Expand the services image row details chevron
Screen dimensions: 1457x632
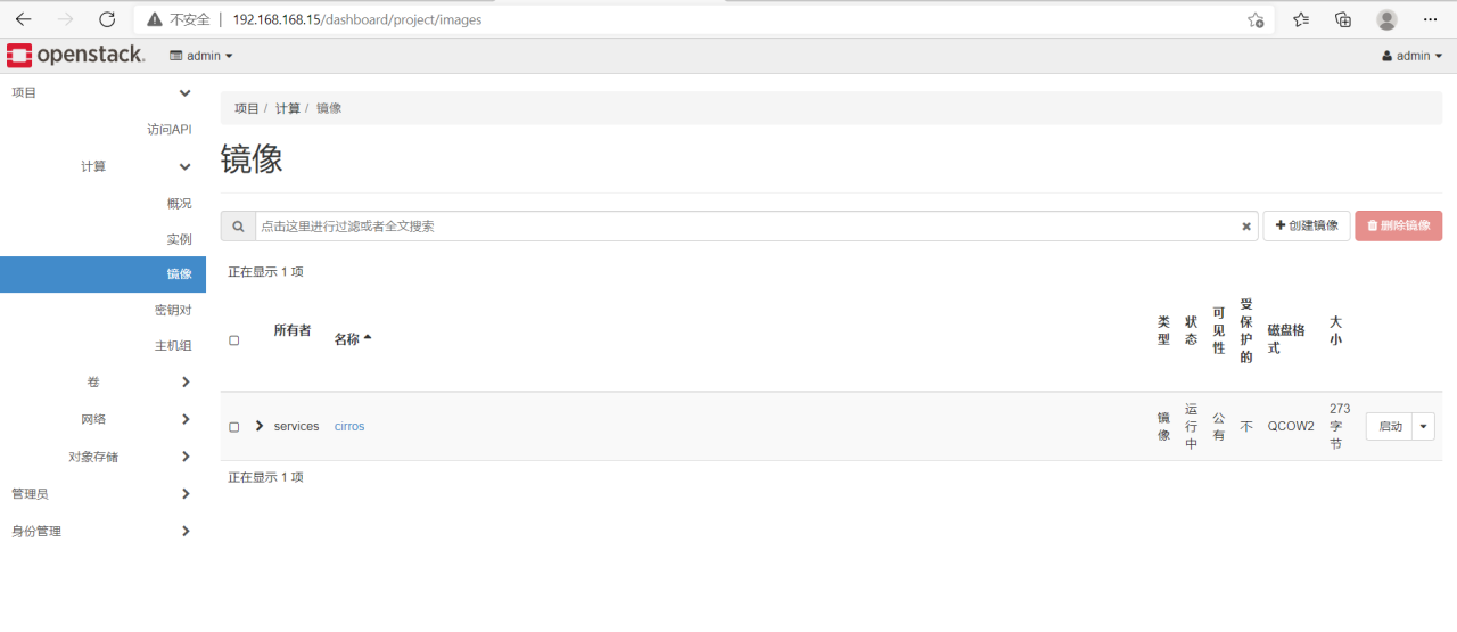[258, 425]
